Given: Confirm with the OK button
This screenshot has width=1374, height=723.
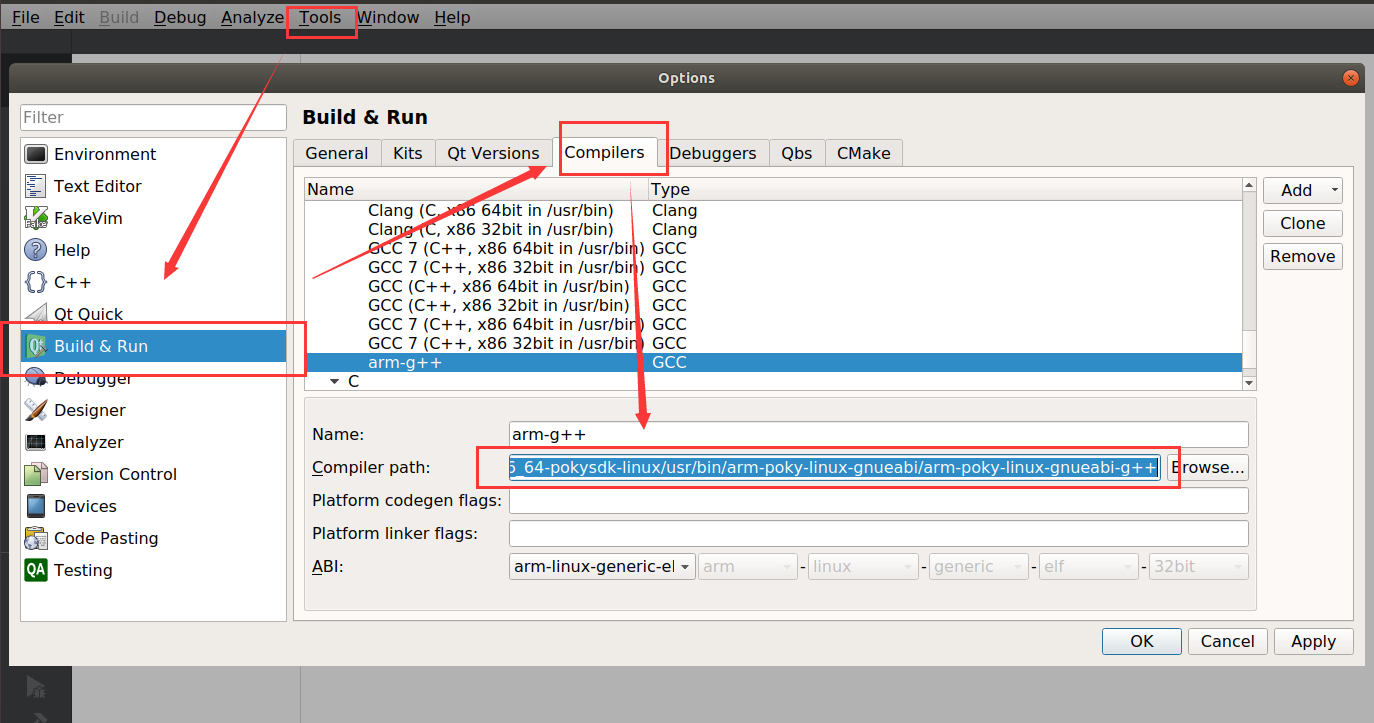Looking at the screenshot, I should [1142, 641].
